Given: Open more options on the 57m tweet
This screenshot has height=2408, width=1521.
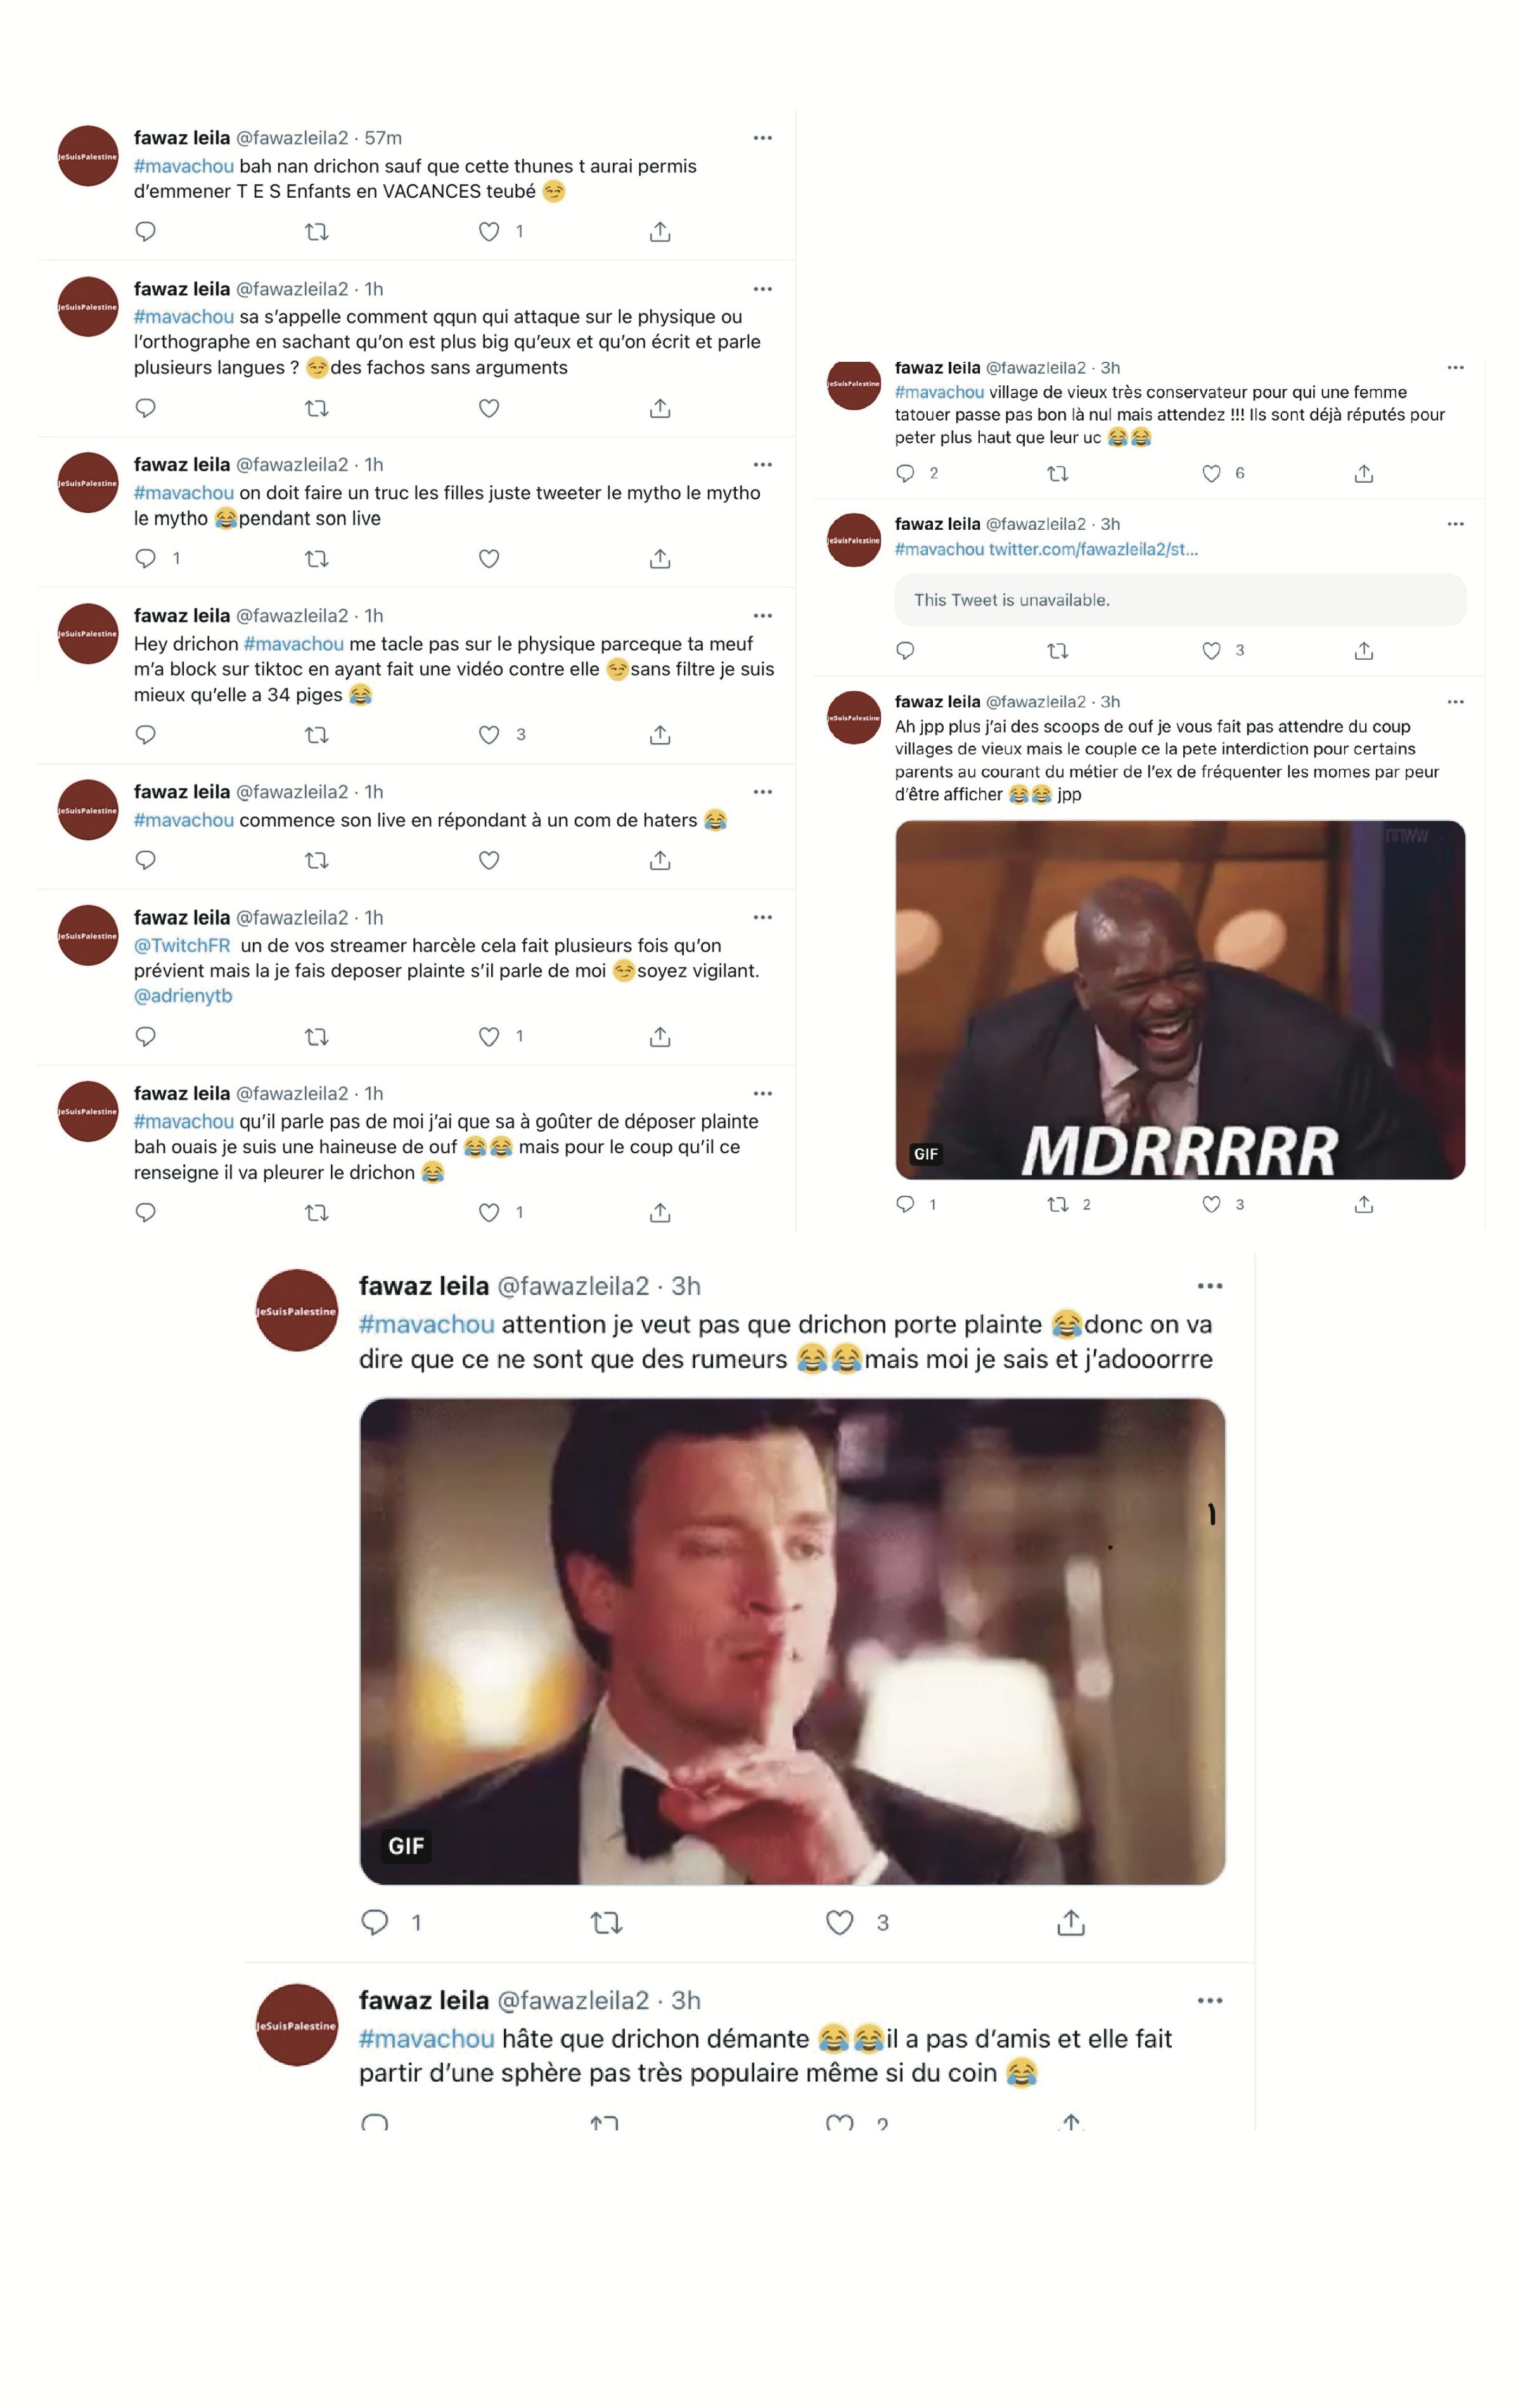Looking at the screenshot, I should [x=762, y=138].
